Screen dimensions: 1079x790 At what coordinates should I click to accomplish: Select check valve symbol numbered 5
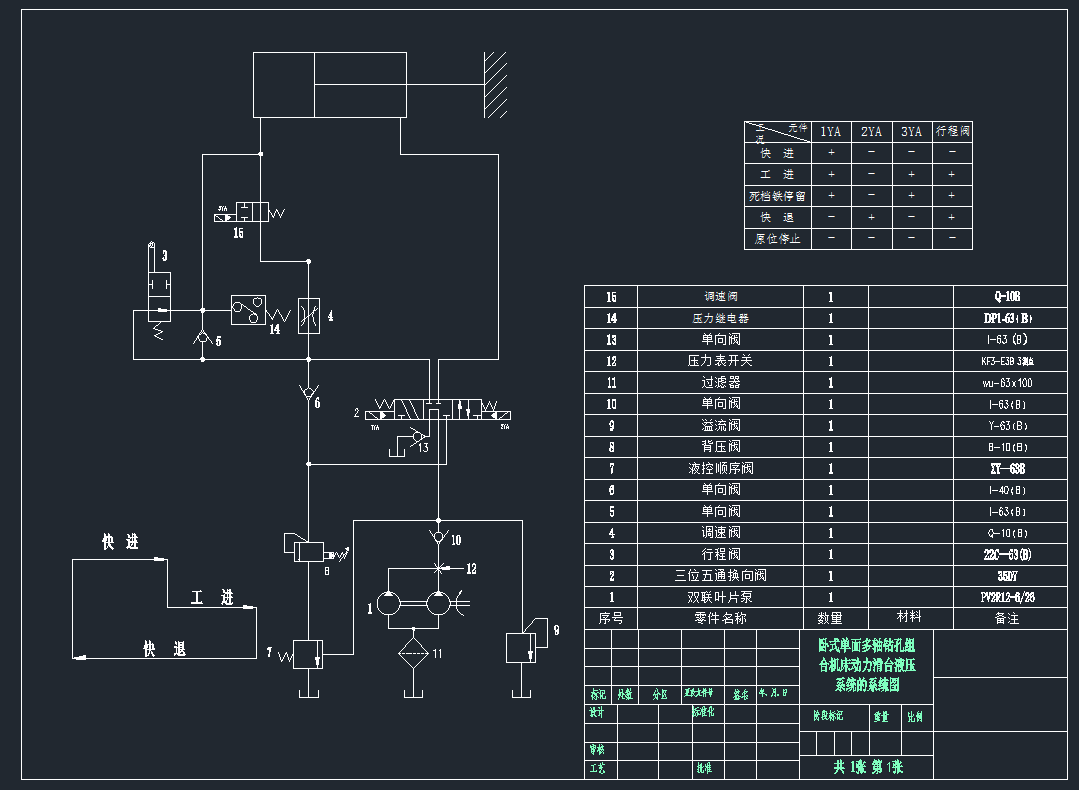click(x=202, y=337)
